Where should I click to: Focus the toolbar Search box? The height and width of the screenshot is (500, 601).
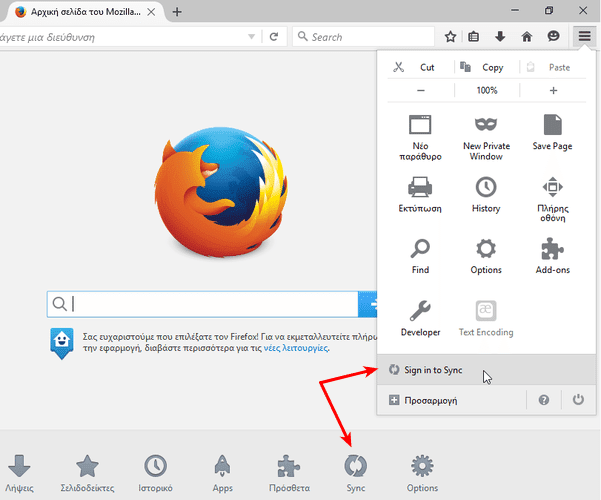pos(363,37)
